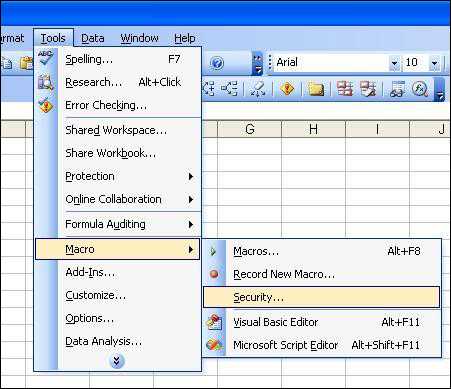Open the Data menu
The image size is (451, 389).
pyautogui.click(x=93, y=38)
